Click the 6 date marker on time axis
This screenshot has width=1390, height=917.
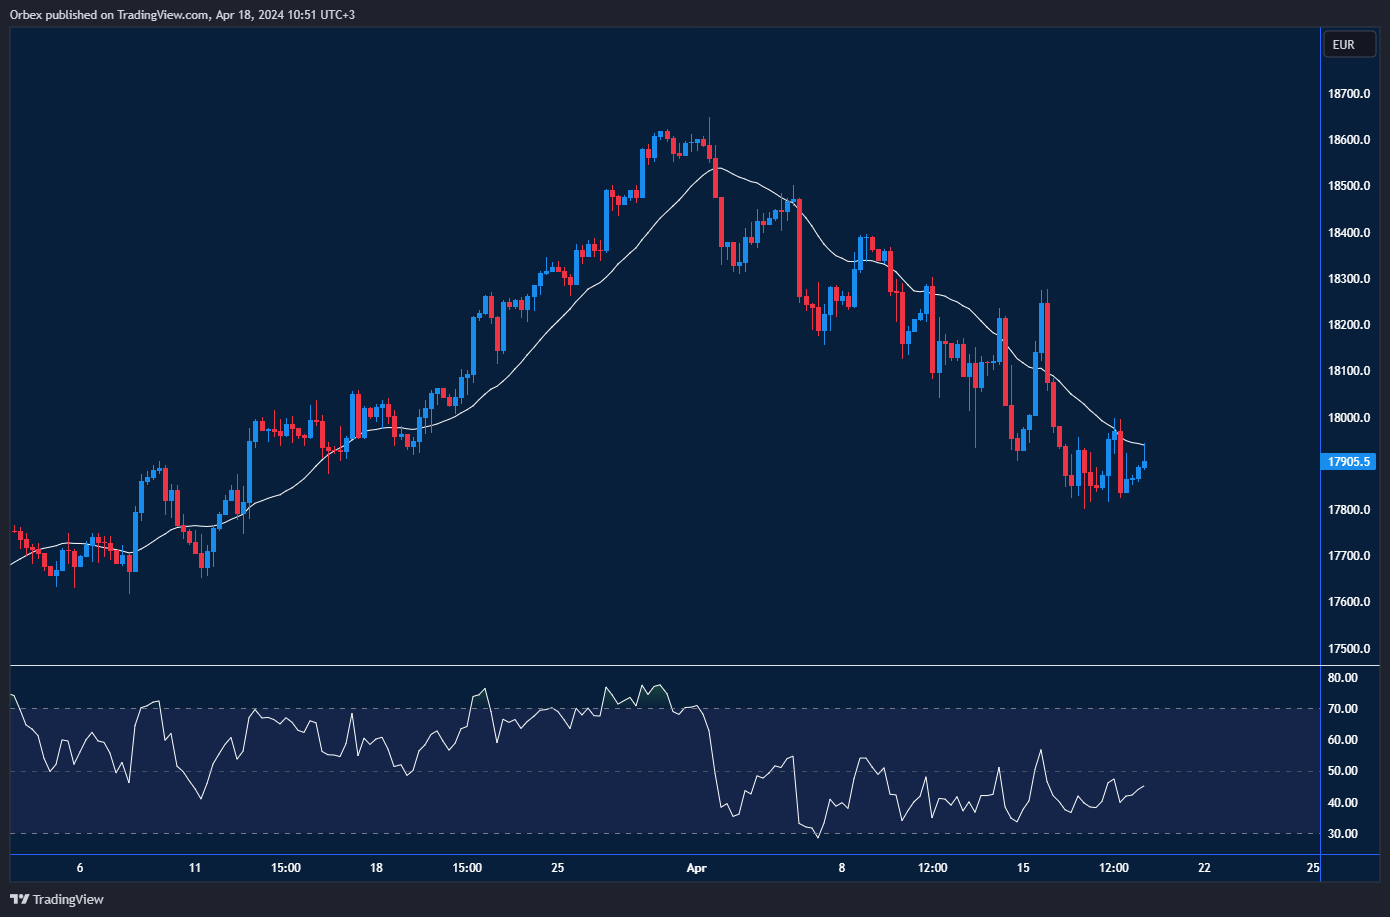[80, 868]
